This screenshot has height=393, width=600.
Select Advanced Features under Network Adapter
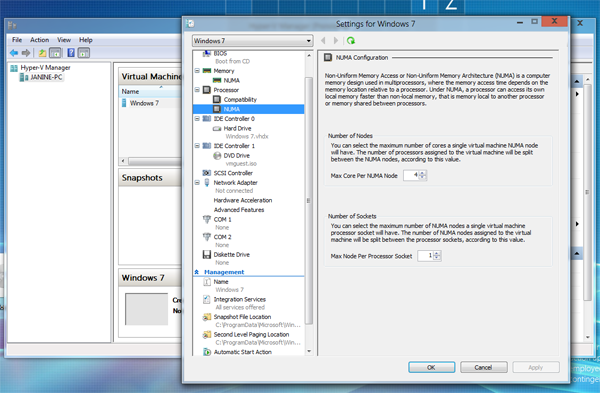[x=239, y=210]
